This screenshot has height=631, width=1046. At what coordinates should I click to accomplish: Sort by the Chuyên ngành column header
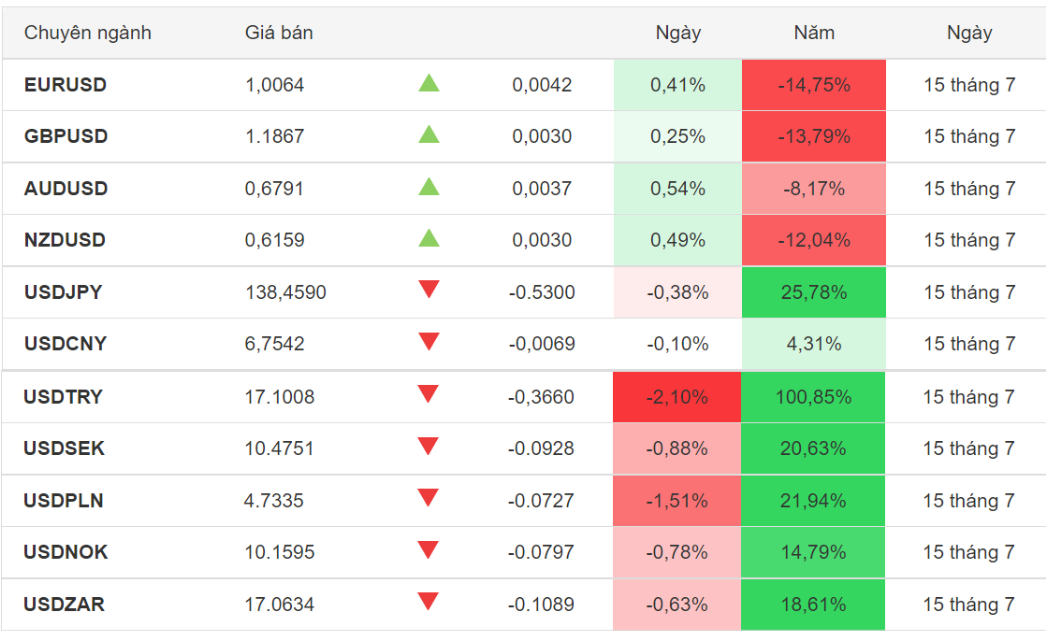(x=88, y=33)
